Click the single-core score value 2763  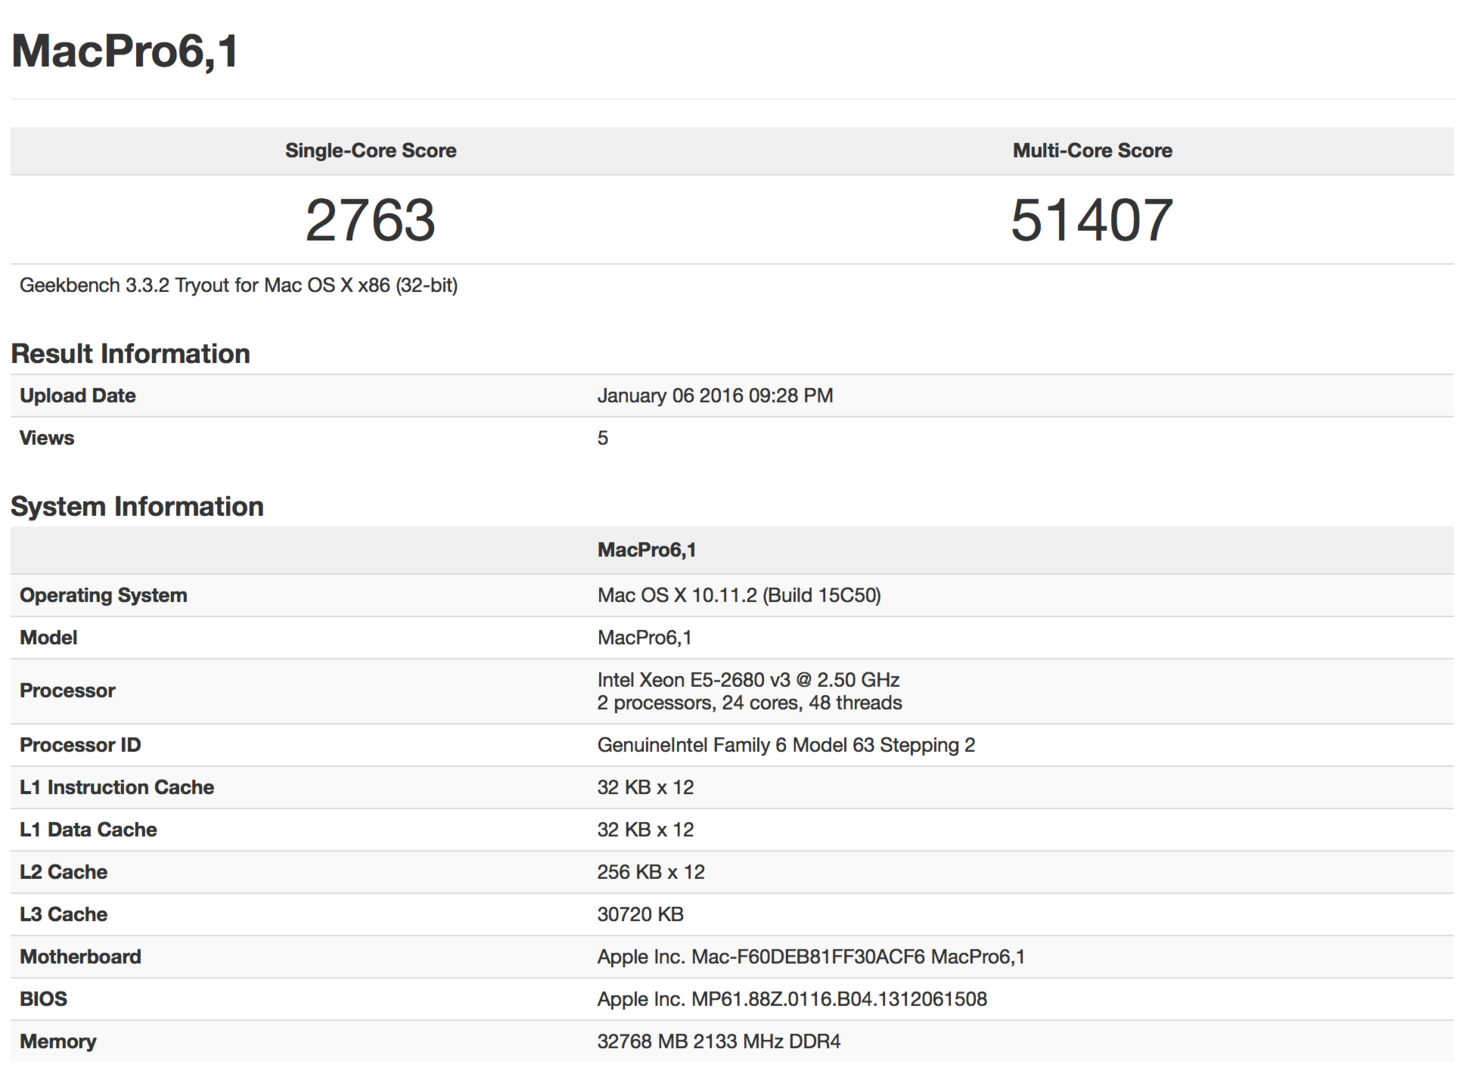pos(371,220)
